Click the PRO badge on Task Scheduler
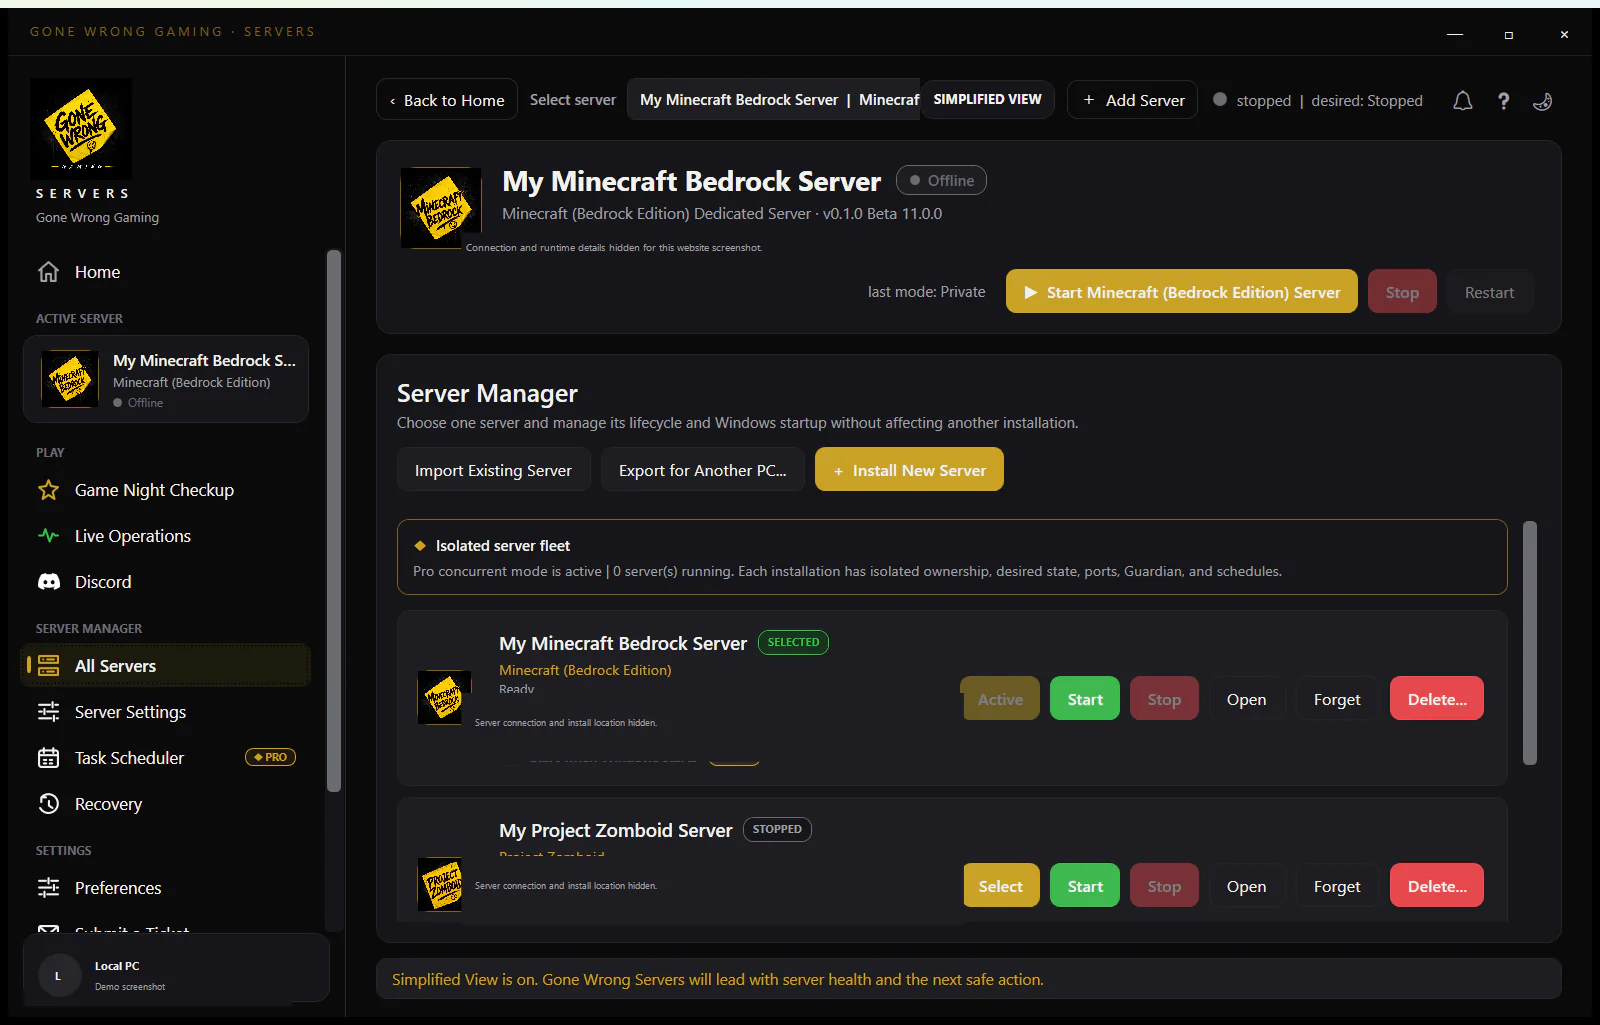Screen dimensions: 1600x1025 click(270, 757)
